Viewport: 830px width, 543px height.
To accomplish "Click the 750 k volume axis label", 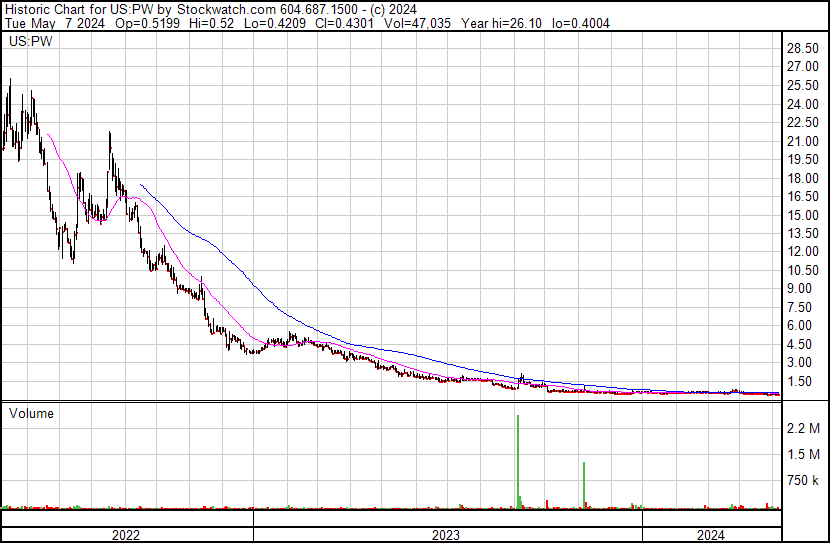I will [803, 481].
